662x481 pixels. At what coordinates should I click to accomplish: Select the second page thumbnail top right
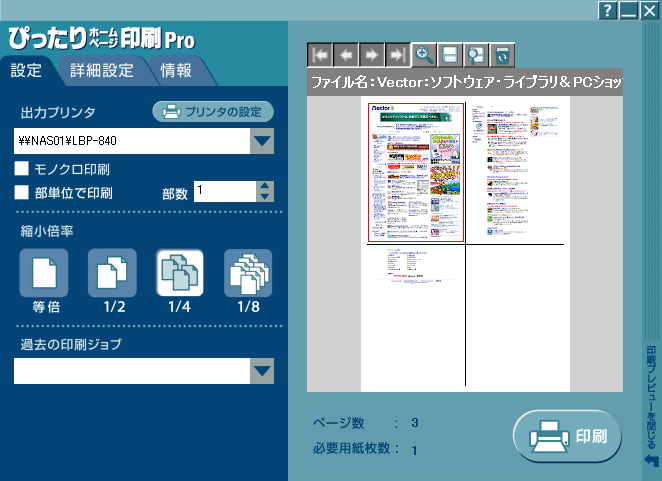pos(515,172)
